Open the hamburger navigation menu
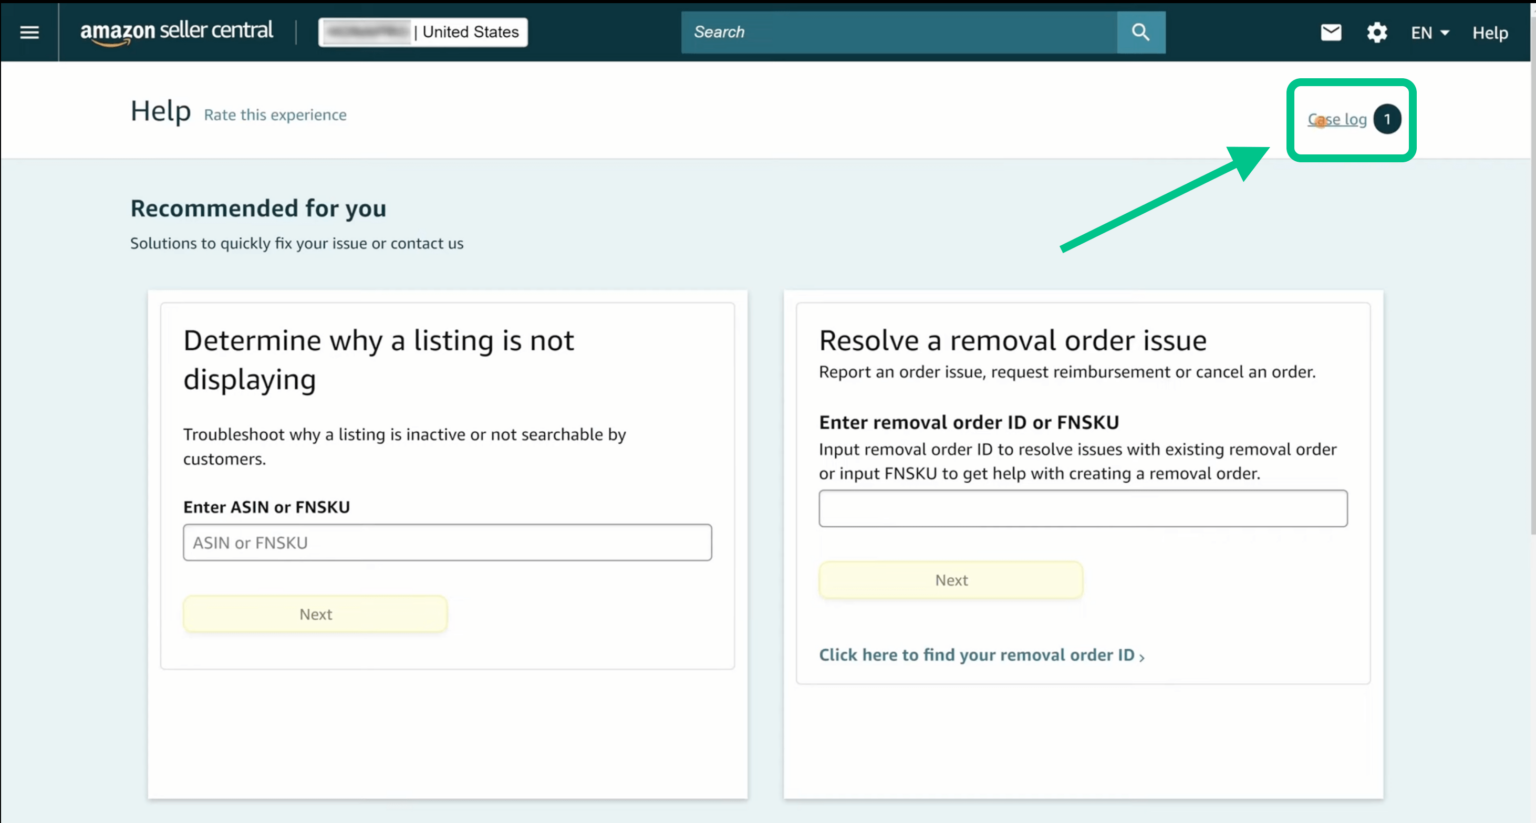Viewport: 1536px width, 823px height. tap(29, 31)
